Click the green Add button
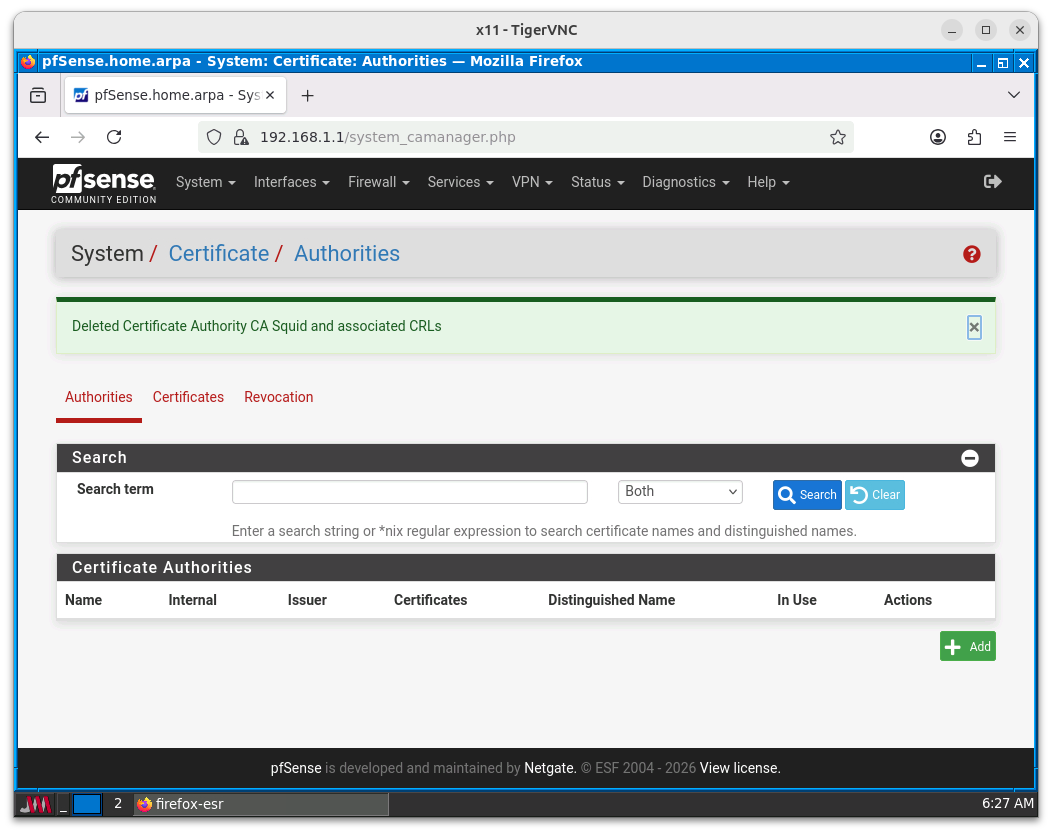 pyautogui.click(x=967, y=646)
